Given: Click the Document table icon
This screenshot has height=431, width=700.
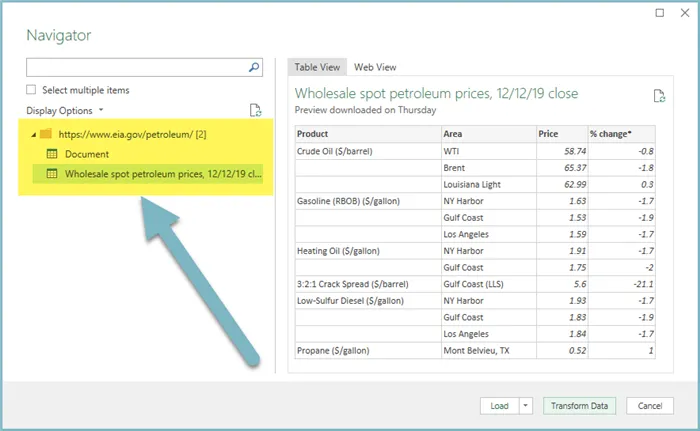Looking at the screenshot, I should click(52, 154).
